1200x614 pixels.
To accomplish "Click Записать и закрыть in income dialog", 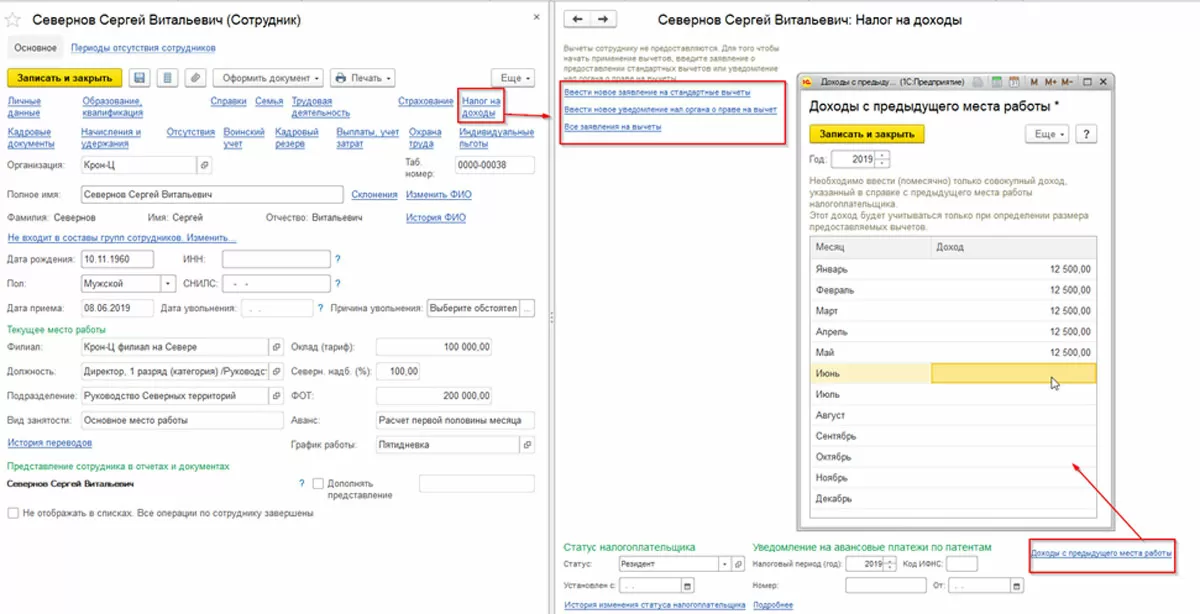I will 866,133.
